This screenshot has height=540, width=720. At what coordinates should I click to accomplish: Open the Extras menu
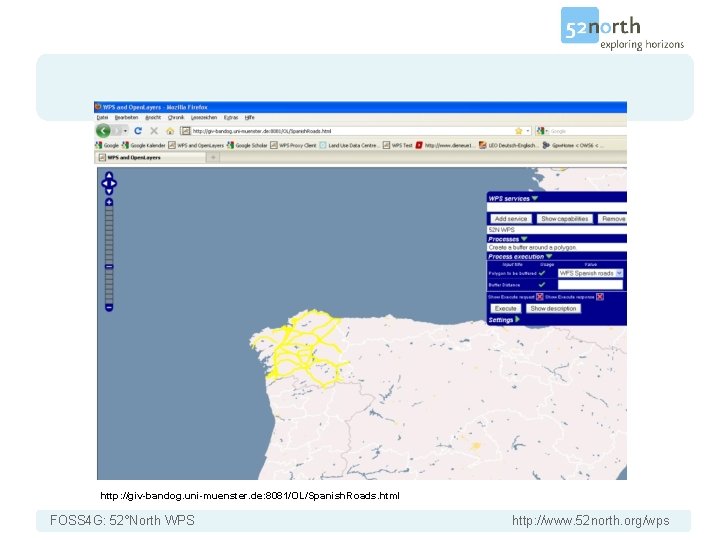tap(231, 118)
